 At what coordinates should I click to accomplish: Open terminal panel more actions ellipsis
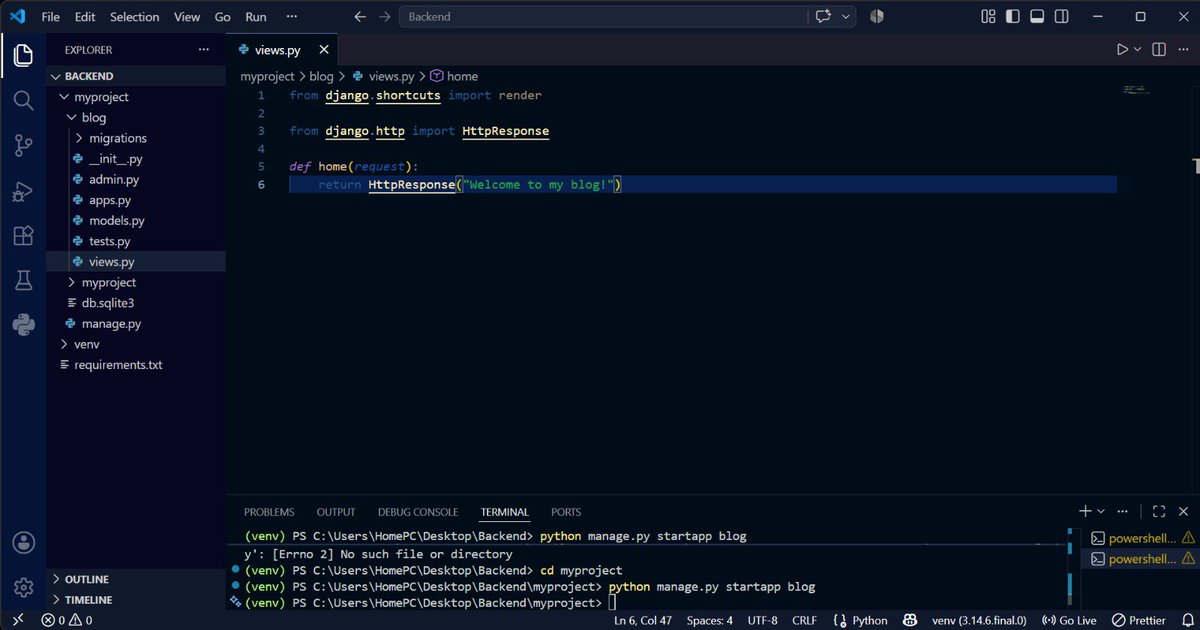(x=1124, y=511)
